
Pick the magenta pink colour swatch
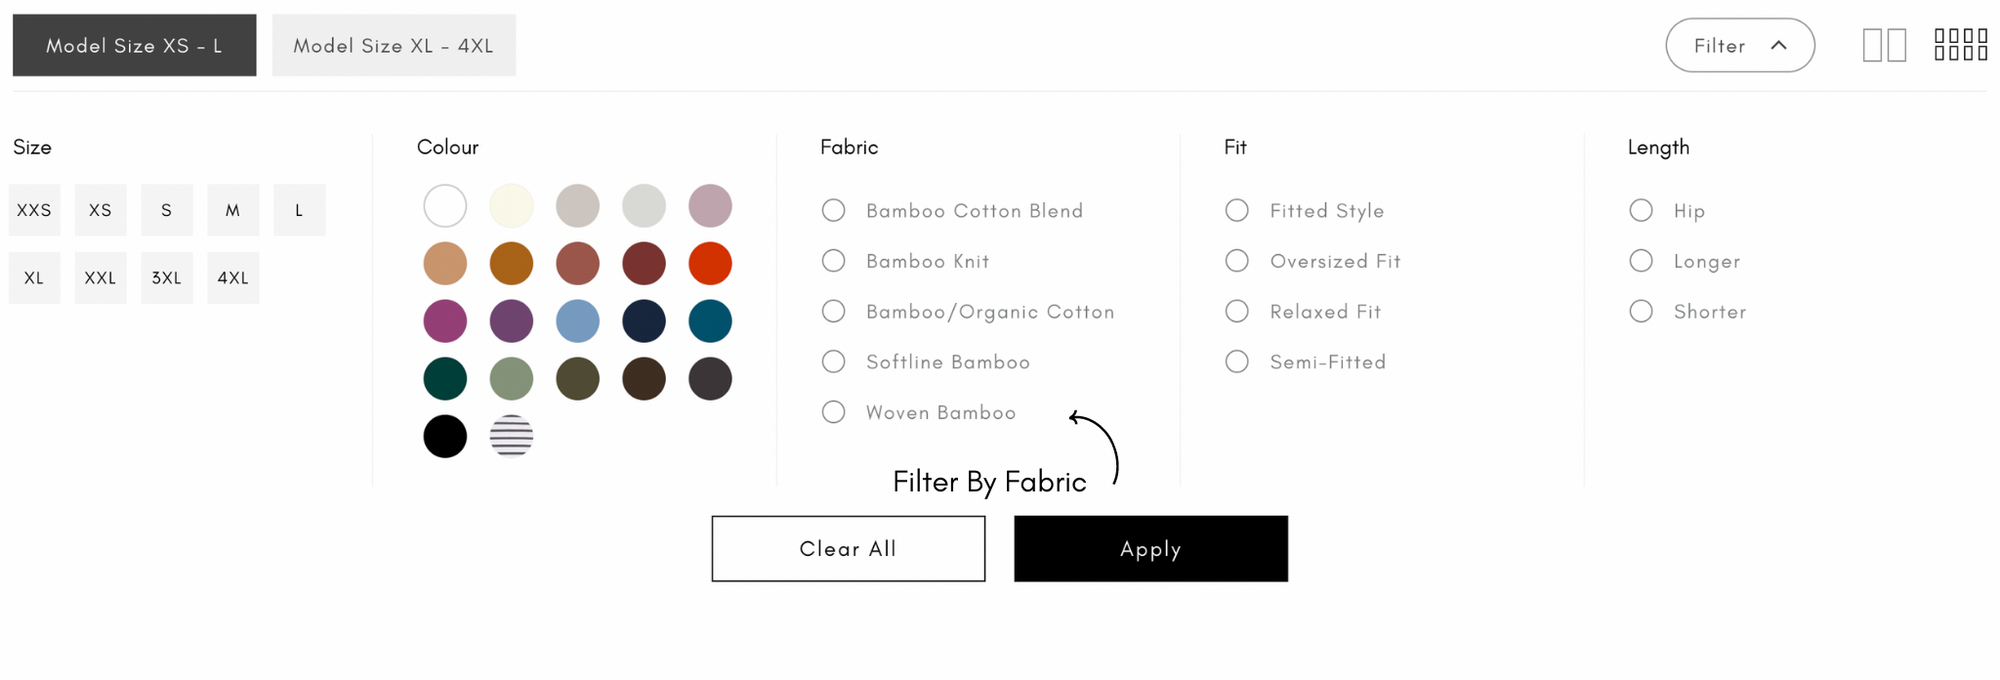pos(445,321)
